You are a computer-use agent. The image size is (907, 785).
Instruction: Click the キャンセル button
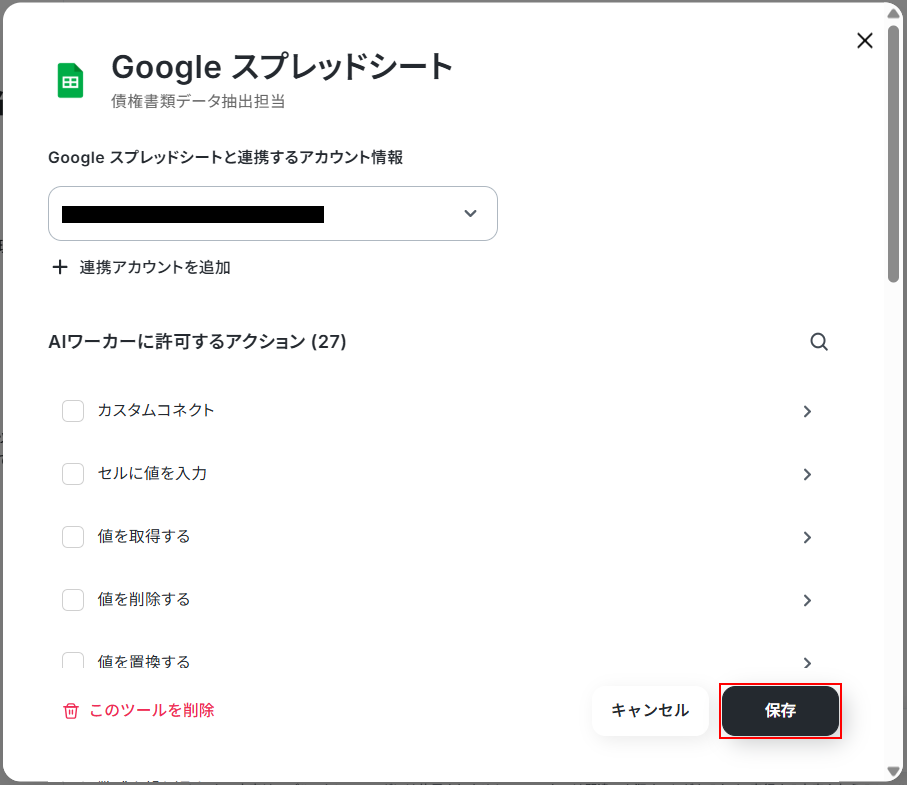(x=650, y=710)
